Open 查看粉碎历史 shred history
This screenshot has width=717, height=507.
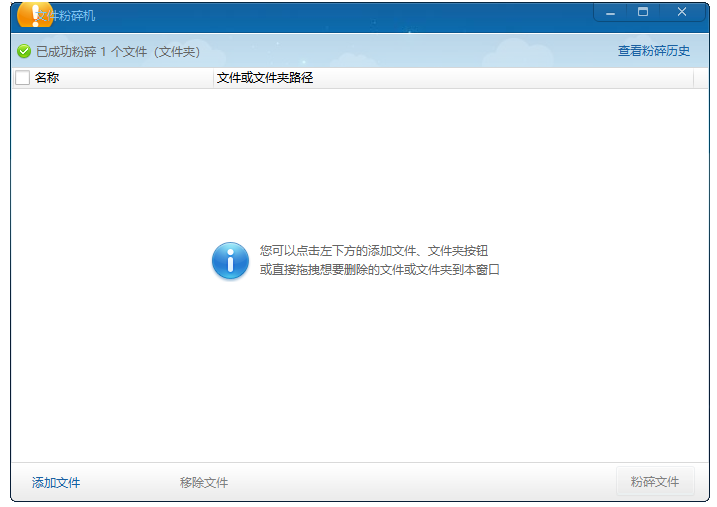click(x=653, y=51)
